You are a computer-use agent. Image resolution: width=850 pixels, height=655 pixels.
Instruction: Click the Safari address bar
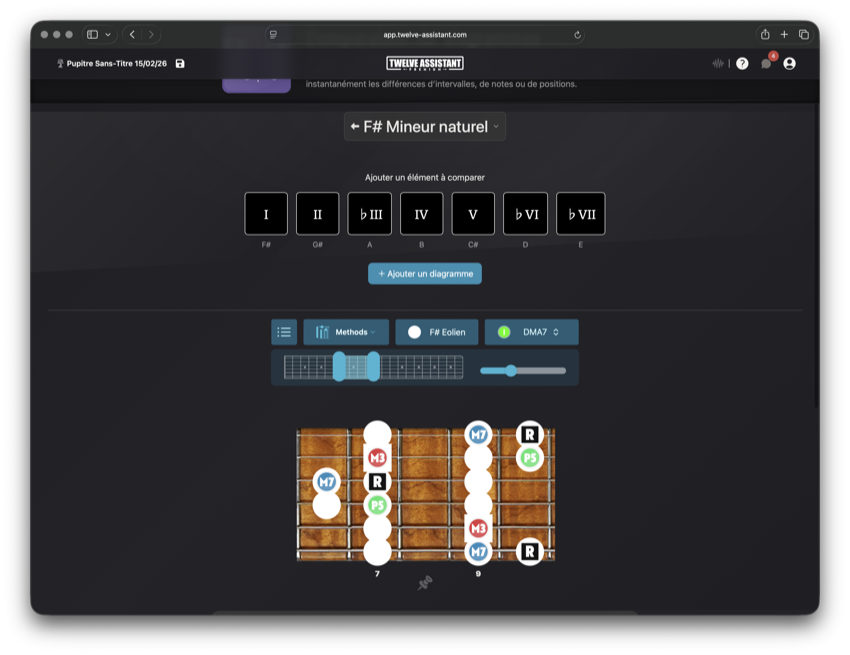(425, 34)
